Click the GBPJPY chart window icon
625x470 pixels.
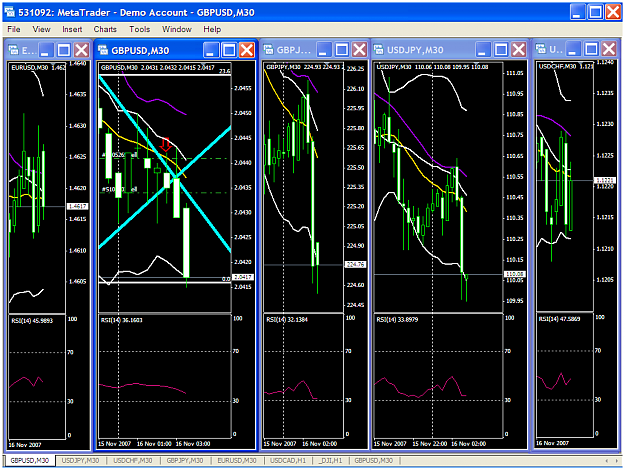click(268, 49)
